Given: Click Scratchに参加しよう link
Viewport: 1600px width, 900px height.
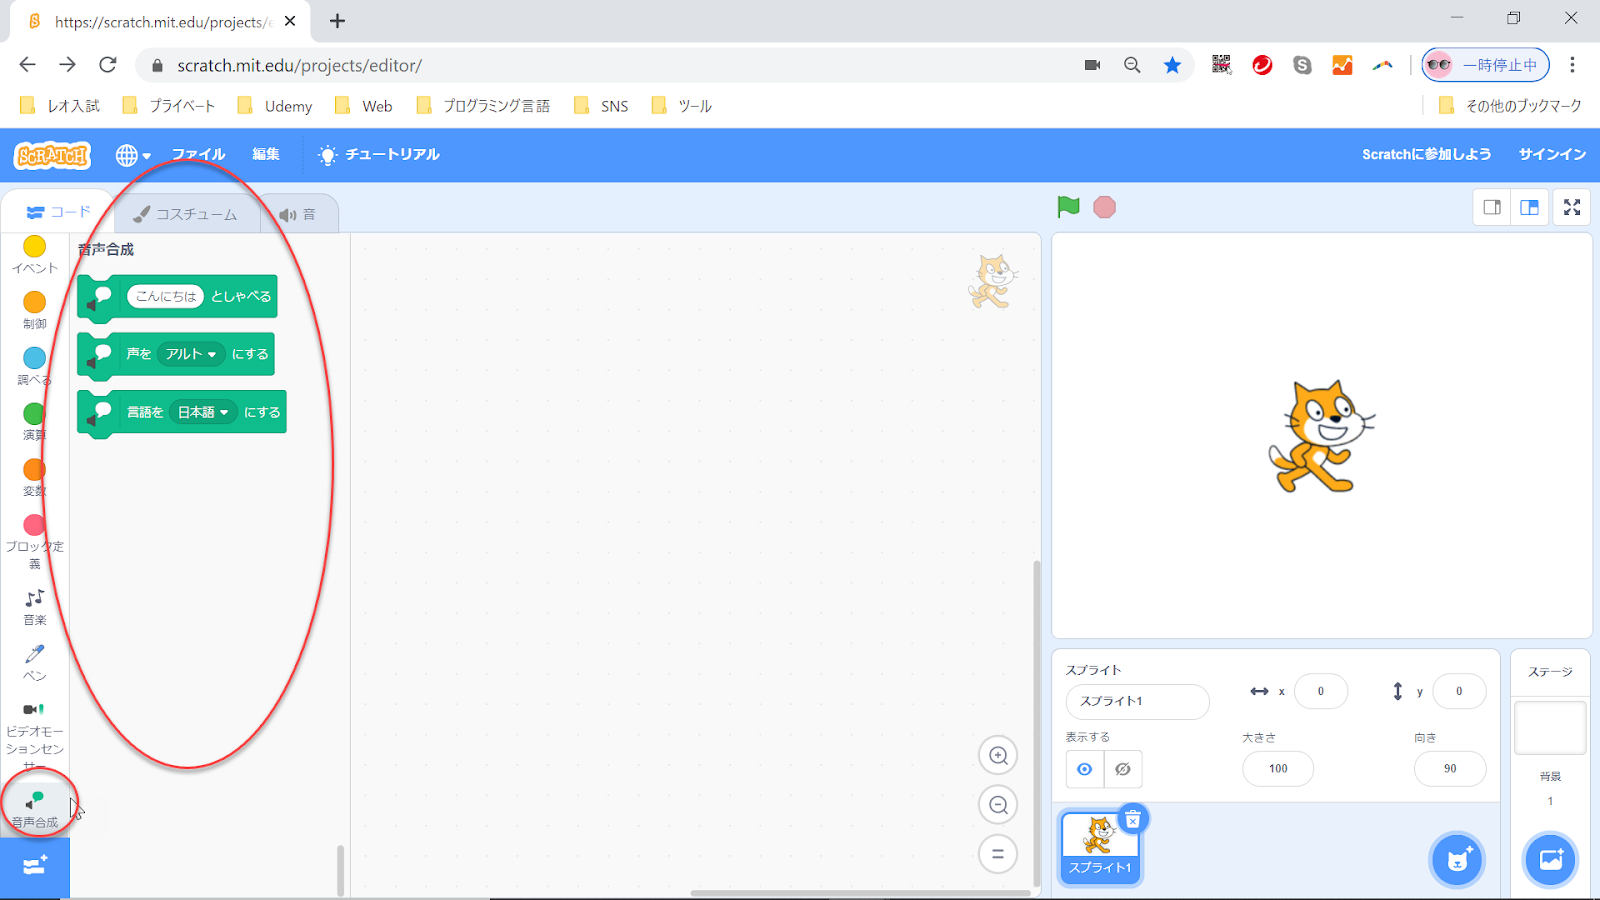Looking at the screenshot, I should click(1426, 154).
